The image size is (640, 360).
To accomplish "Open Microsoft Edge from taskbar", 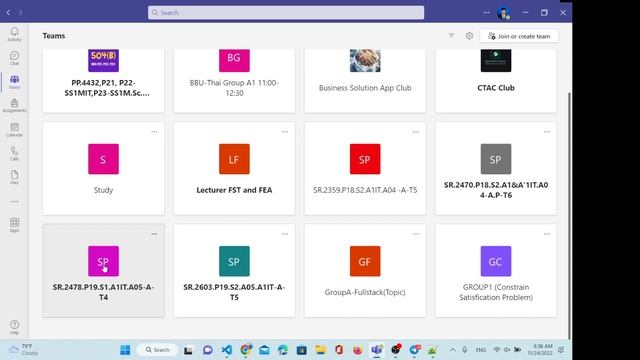I will [283, 350].
